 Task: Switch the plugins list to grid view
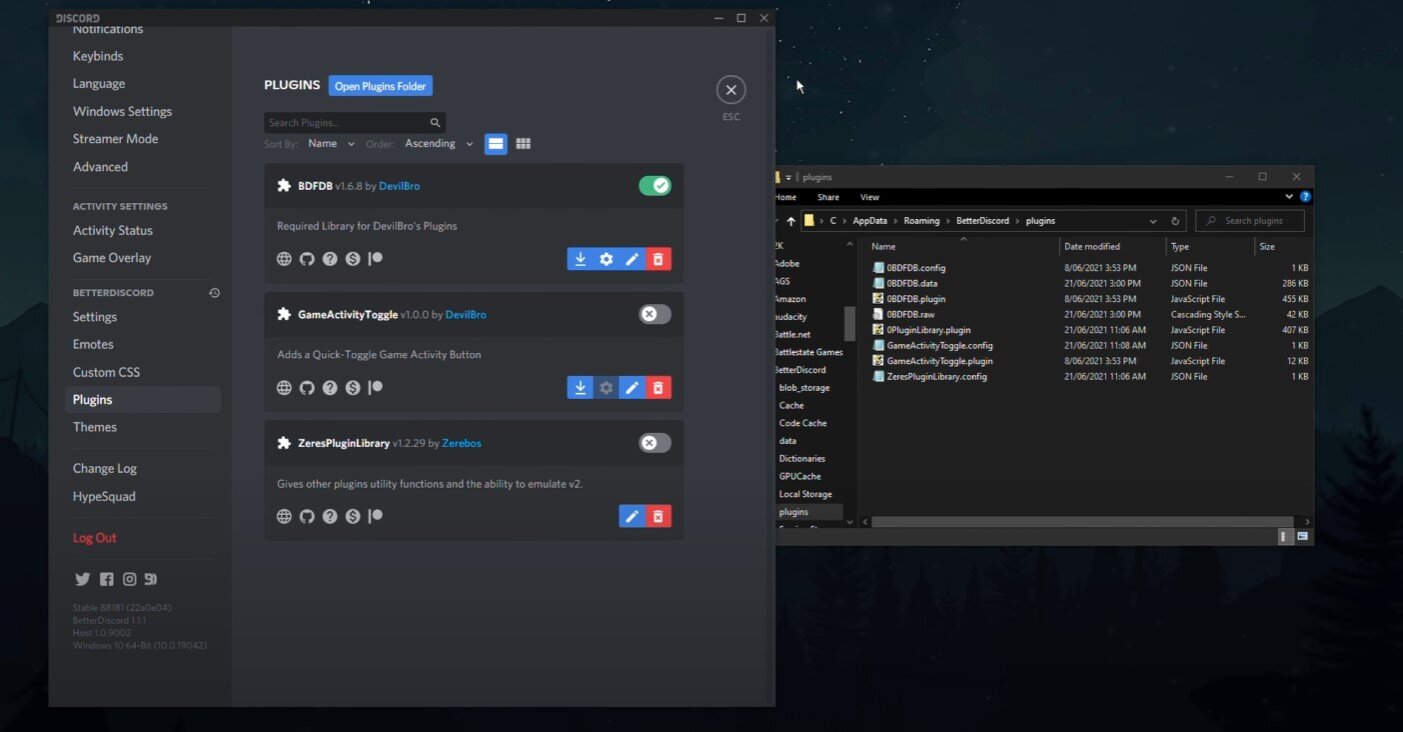pos(523,143)
